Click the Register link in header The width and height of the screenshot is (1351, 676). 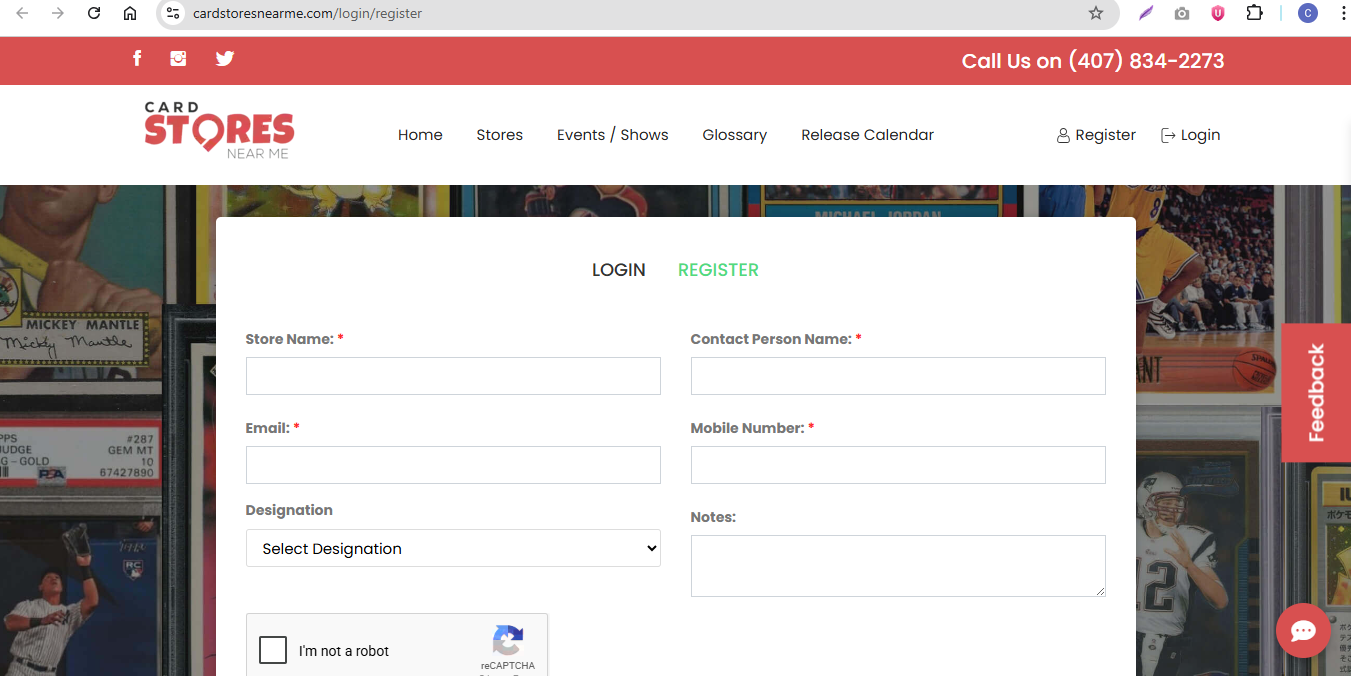click(1096, 135)
